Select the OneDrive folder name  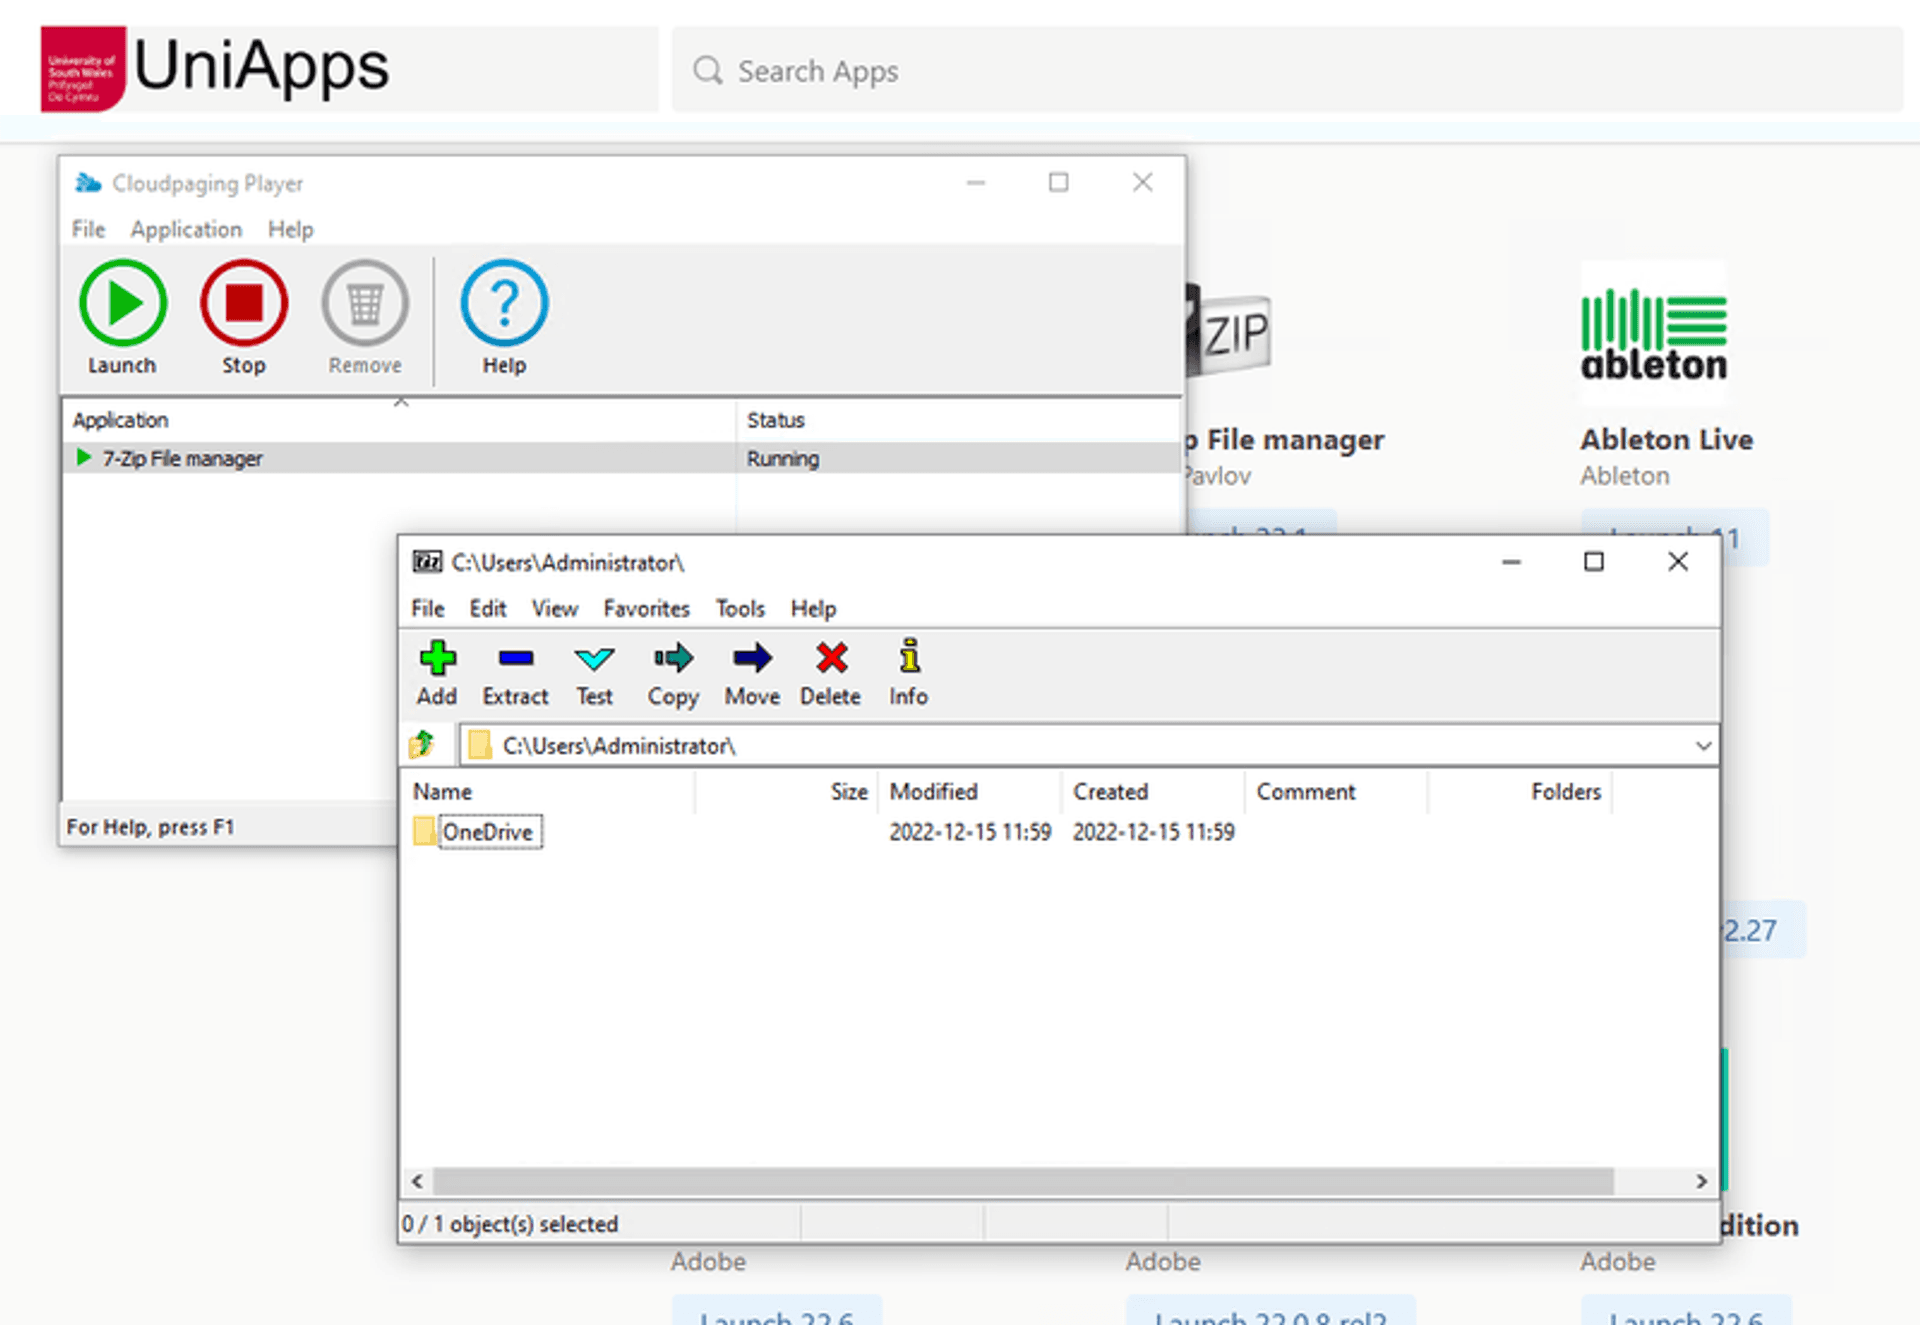[x=488, y=832]
